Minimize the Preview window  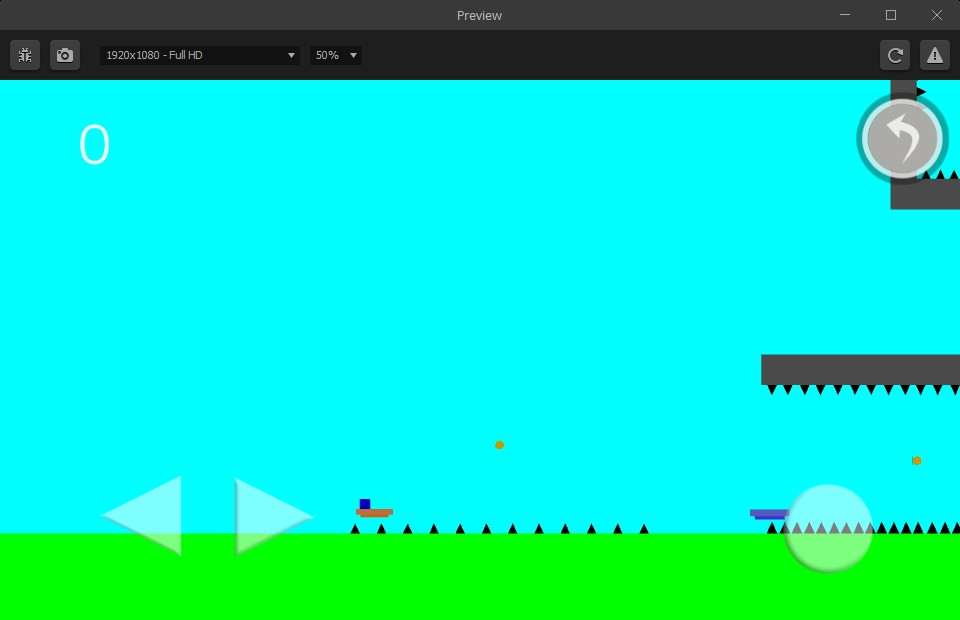tap(845, 15)
